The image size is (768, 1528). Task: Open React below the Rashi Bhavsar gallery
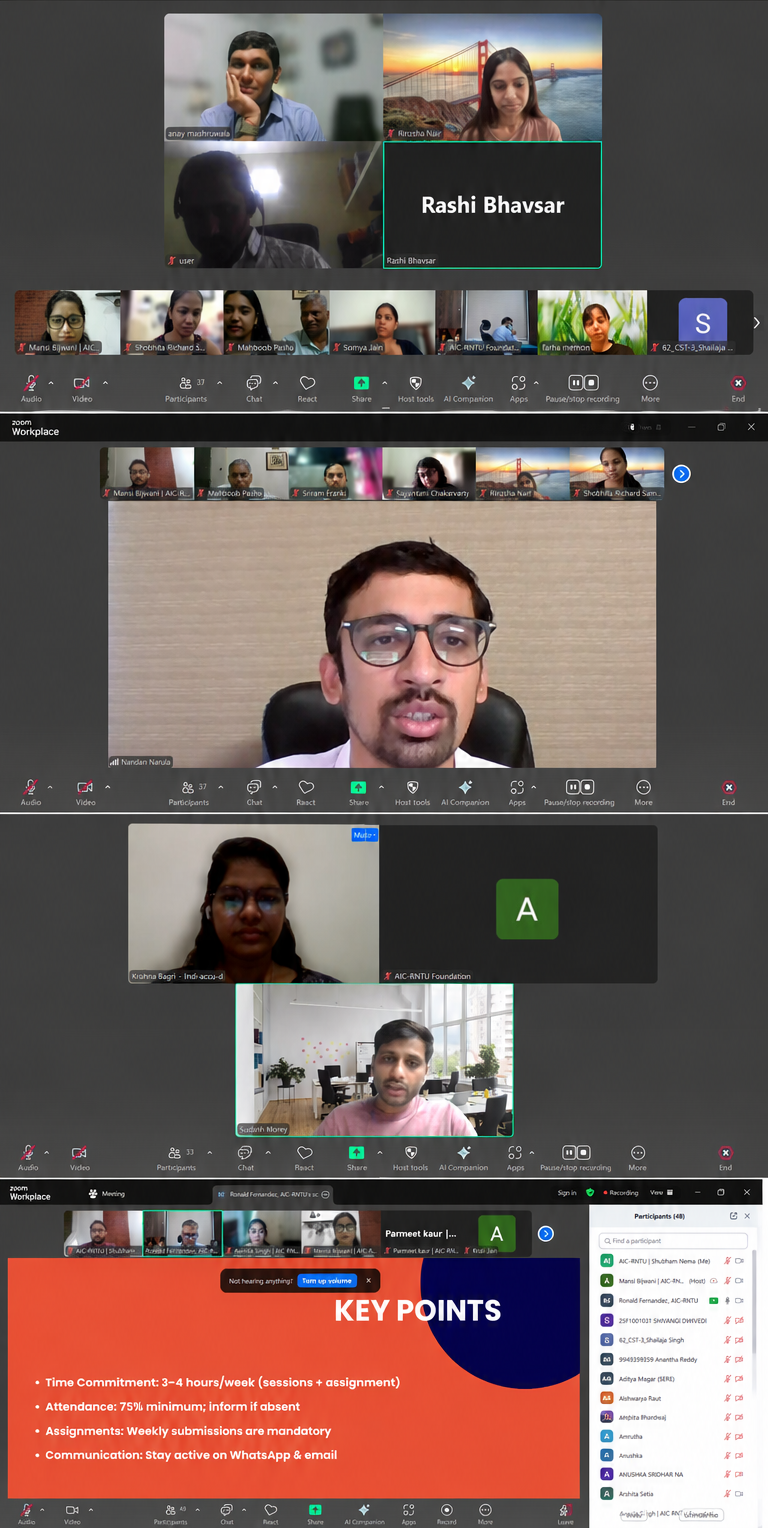pyautogui.click(x=307, y=388)
